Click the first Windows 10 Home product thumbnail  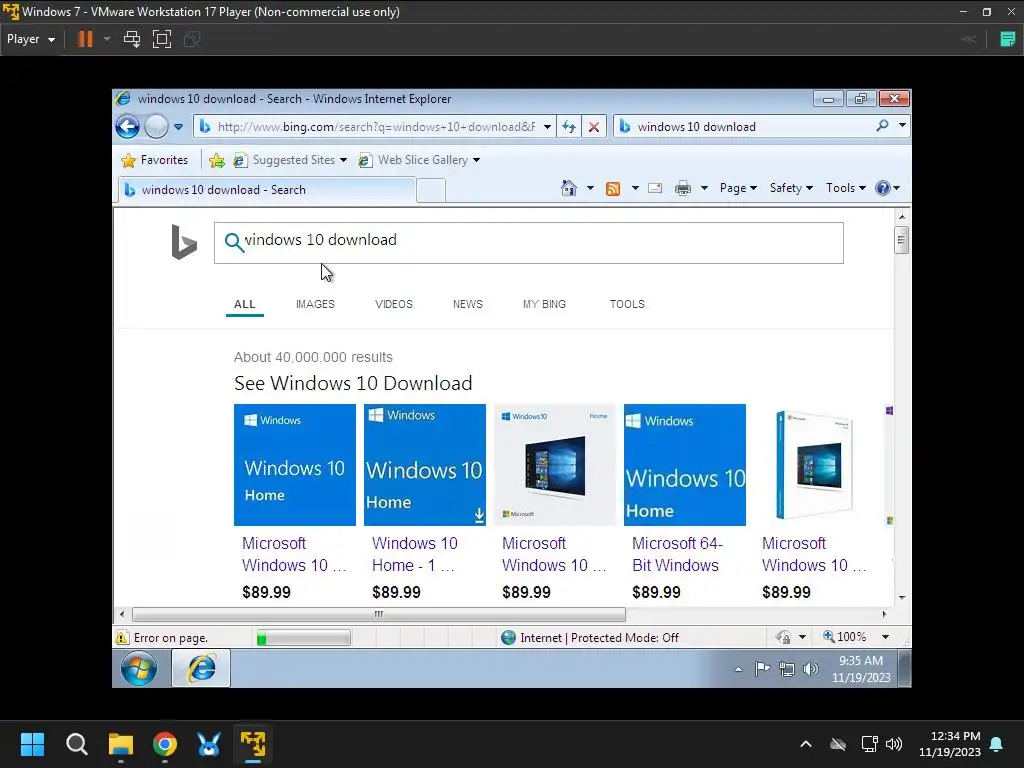pyautogui.click(x=295, y=464)
